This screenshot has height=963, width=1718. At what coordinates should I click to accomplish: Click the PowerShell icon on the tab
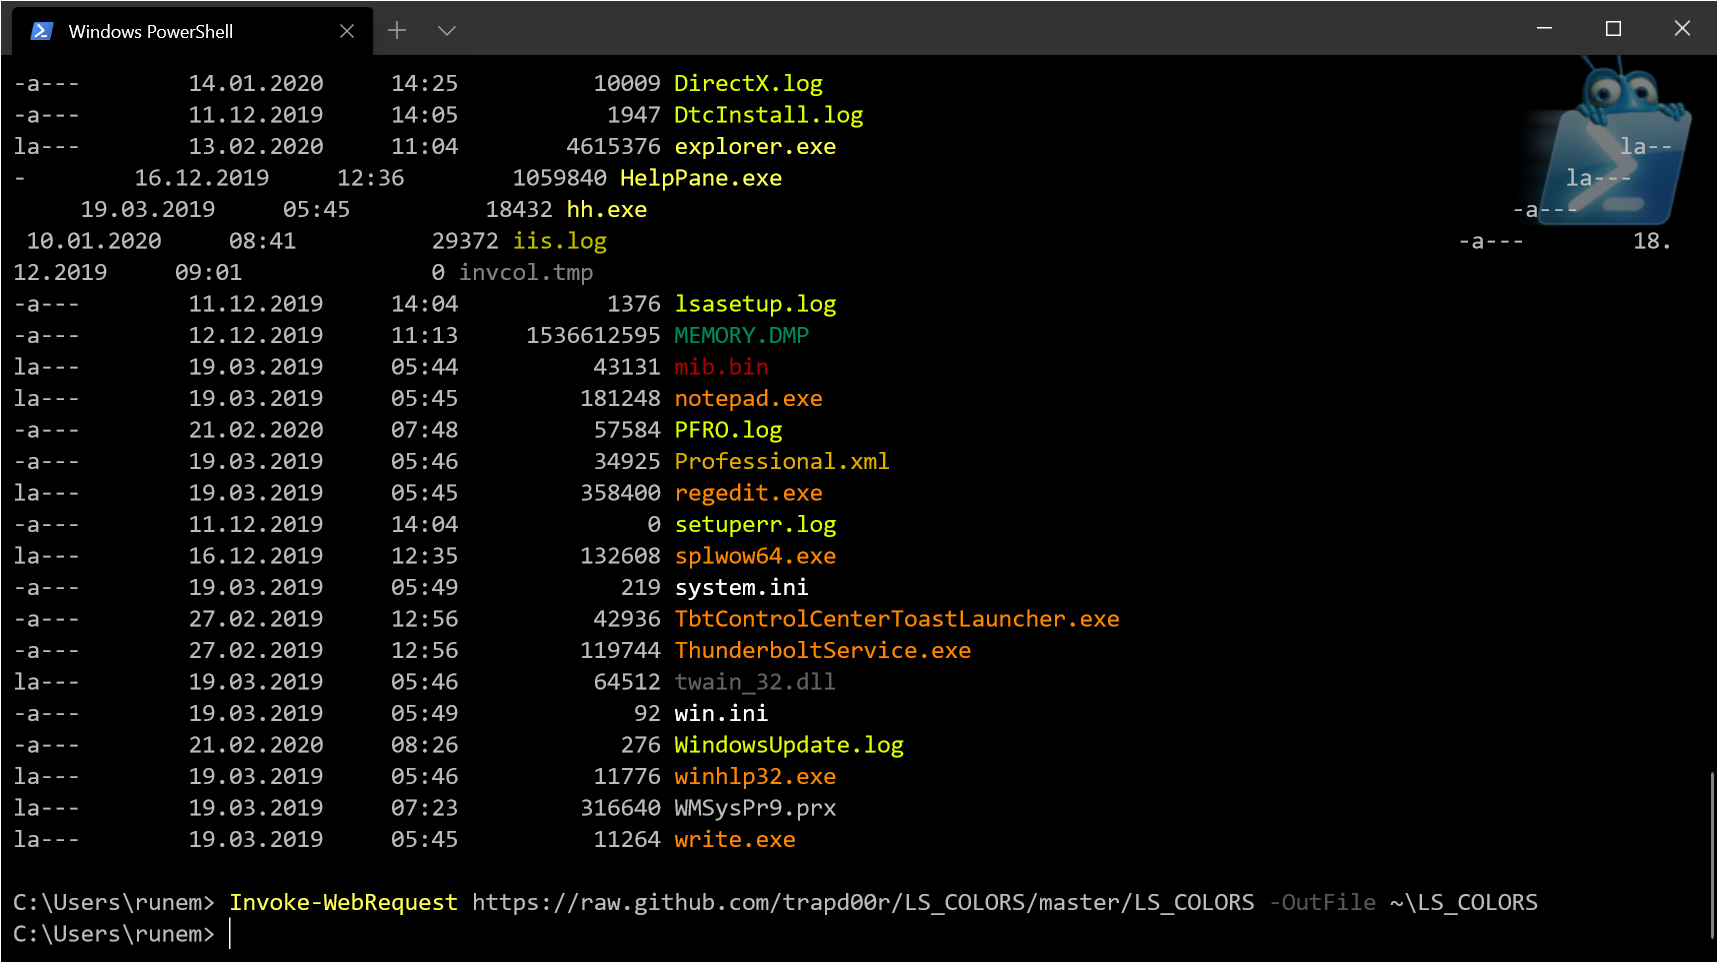click(x=40, y=30)
